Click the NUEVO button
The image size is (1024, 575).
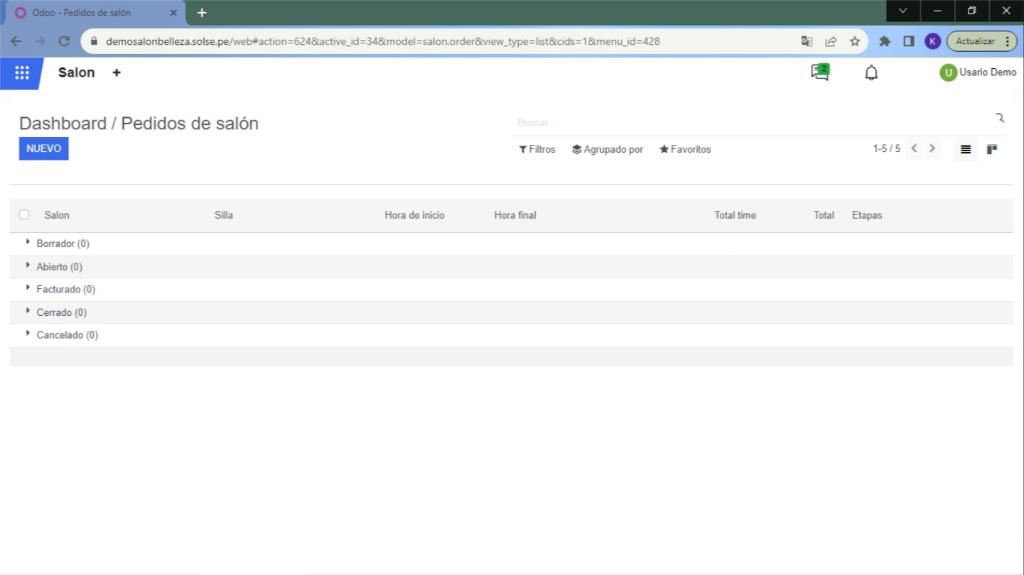(44, 149)
